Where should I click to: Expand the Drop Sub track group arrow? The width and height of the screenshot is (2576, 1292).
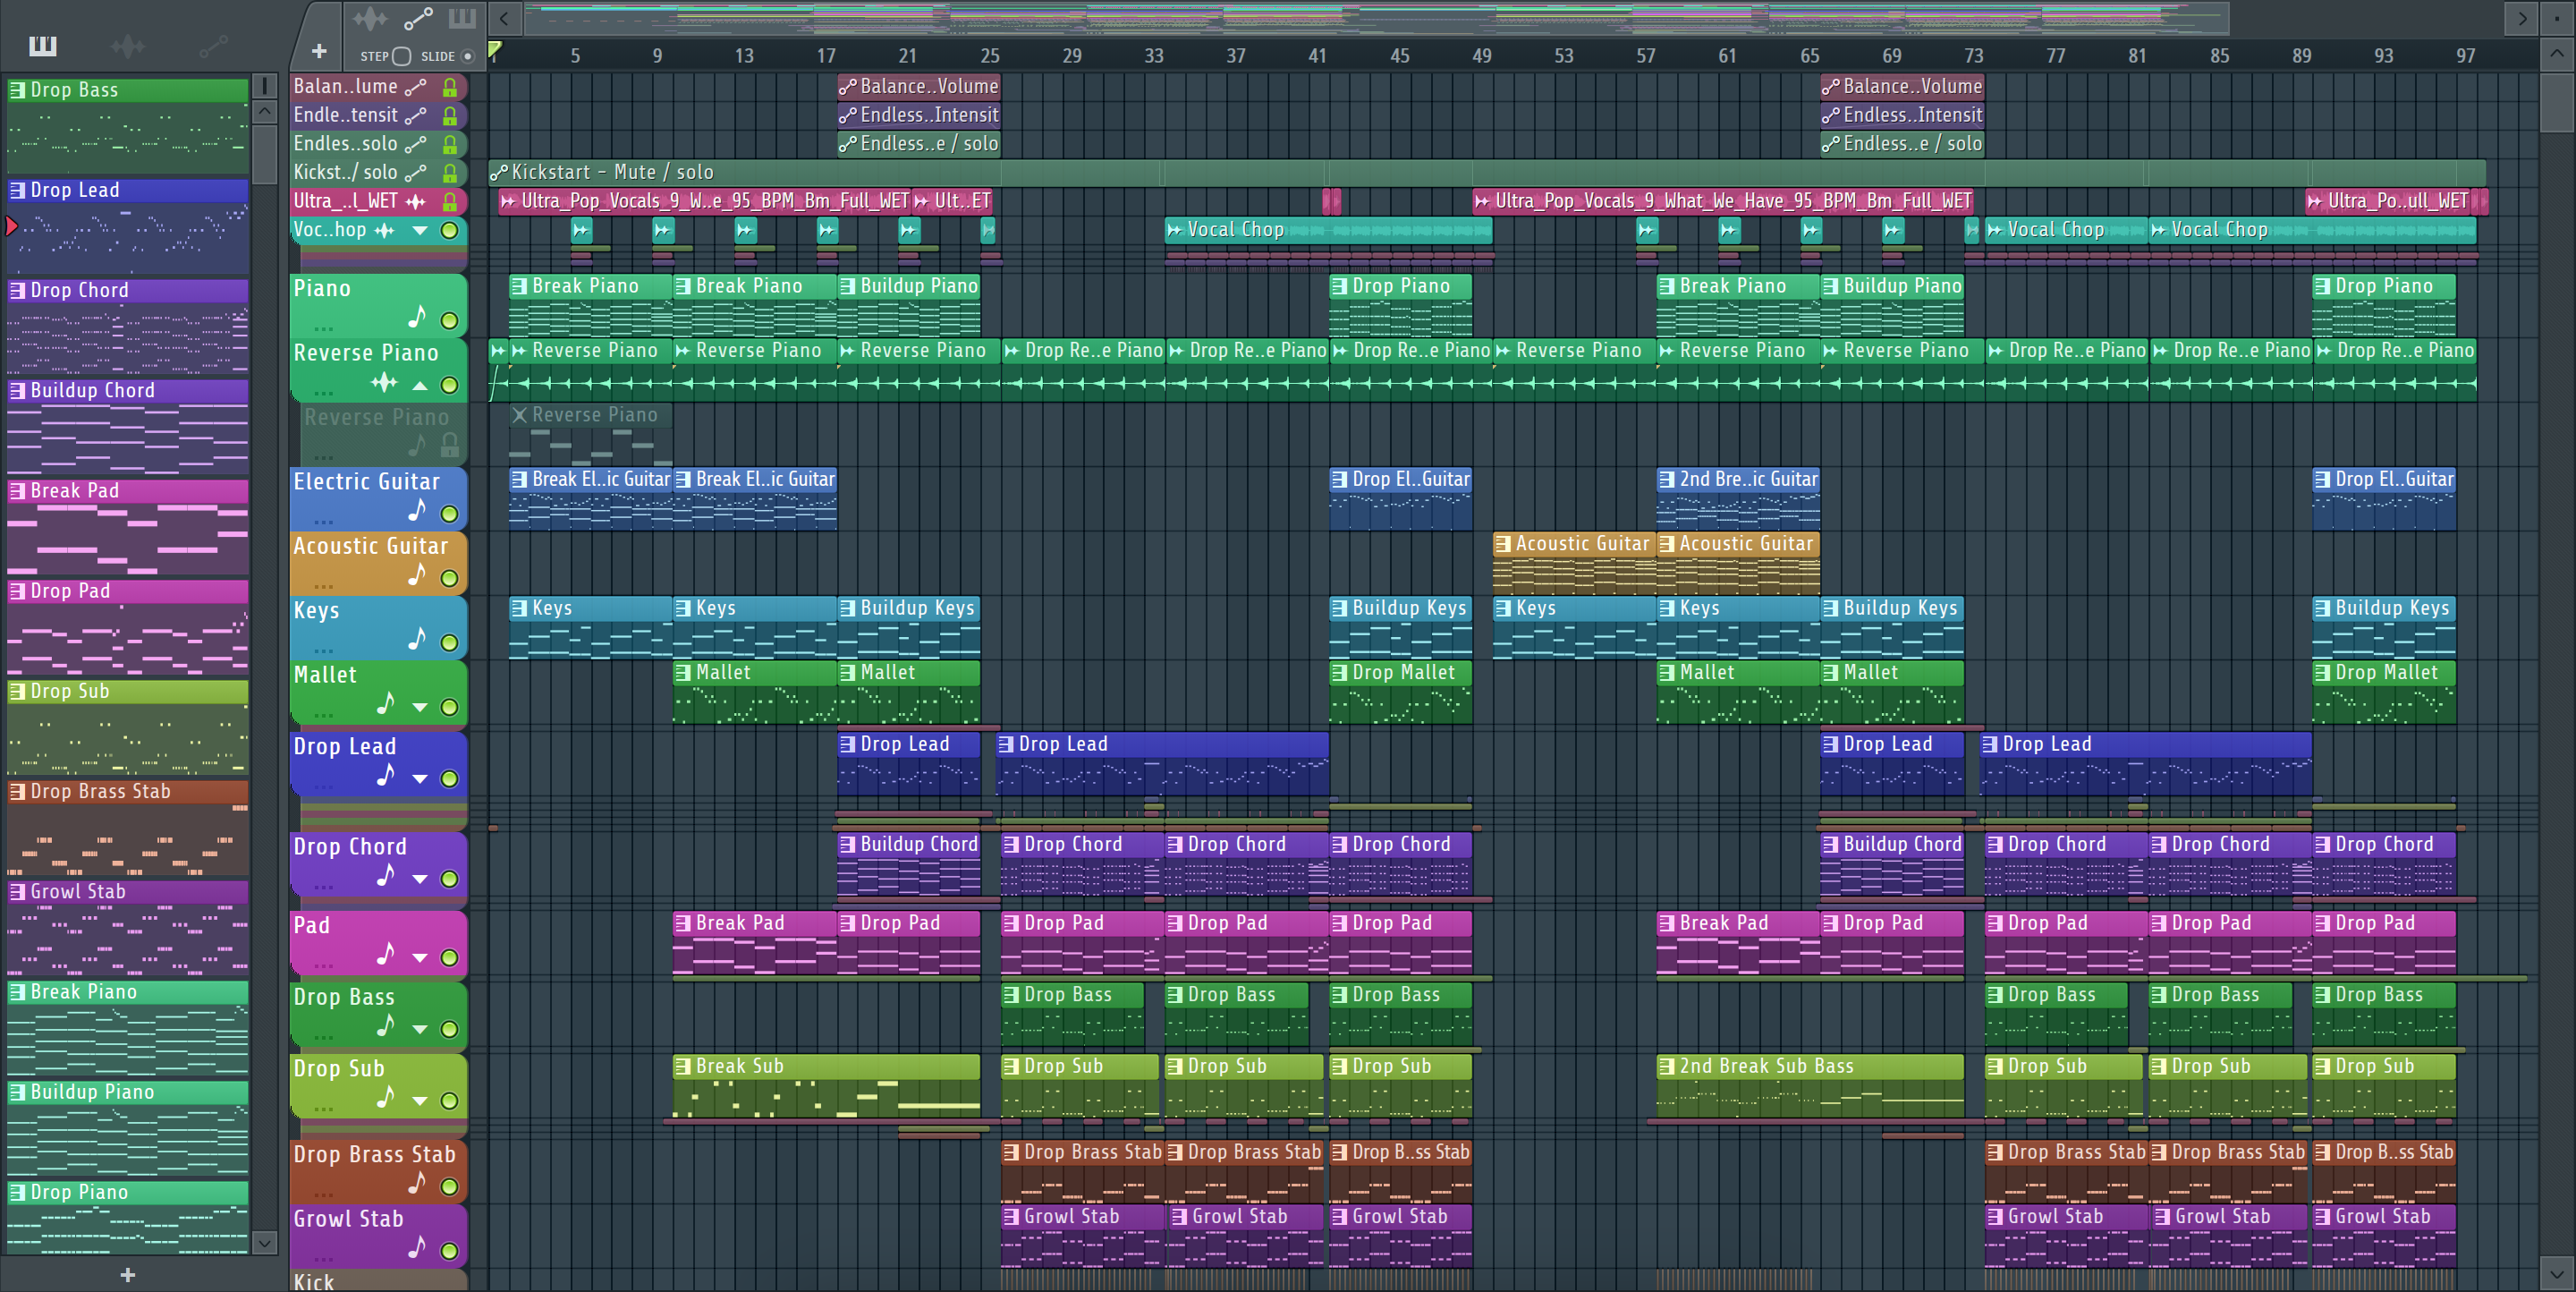(420, 1101)
